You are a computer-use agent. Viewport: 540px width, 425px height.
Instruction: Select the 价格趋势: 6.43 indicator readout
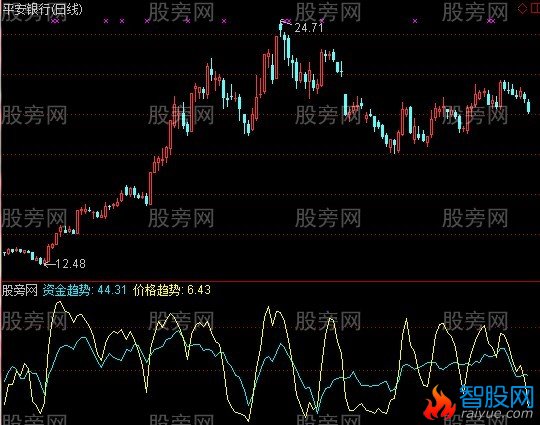(172, 290)
